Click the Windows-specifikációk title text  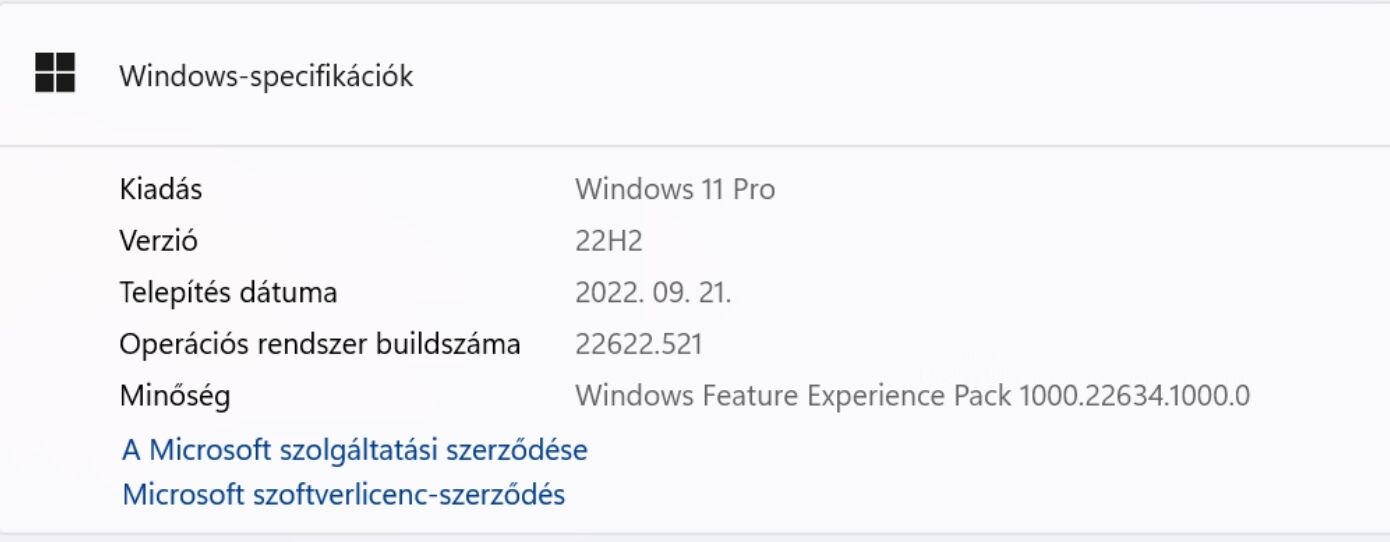tap(266, 76)
